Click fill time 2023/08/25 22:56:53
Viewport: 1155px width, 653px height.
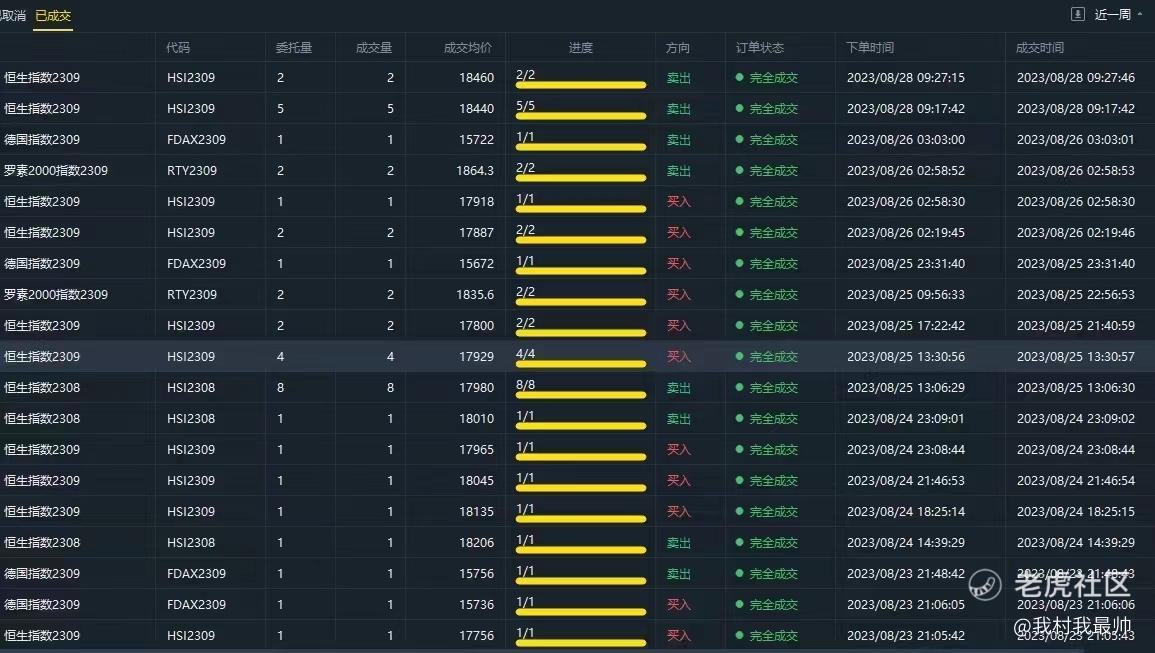(1075, 294)
